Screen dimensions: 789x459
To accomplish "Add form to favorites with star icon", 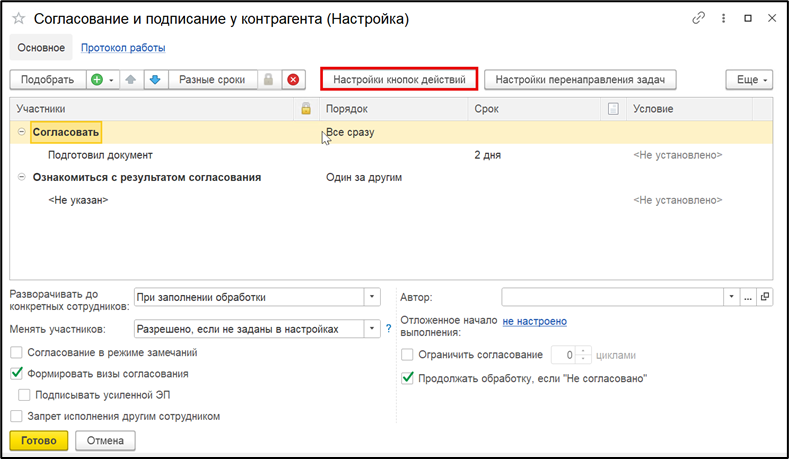I will coord(19,19).
